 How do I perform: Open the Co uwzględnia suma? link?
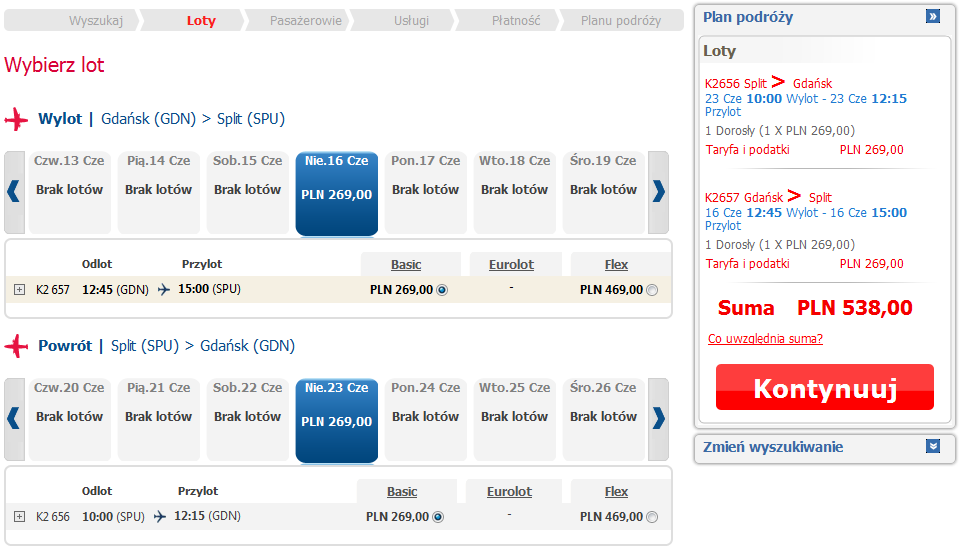[765, 339]
